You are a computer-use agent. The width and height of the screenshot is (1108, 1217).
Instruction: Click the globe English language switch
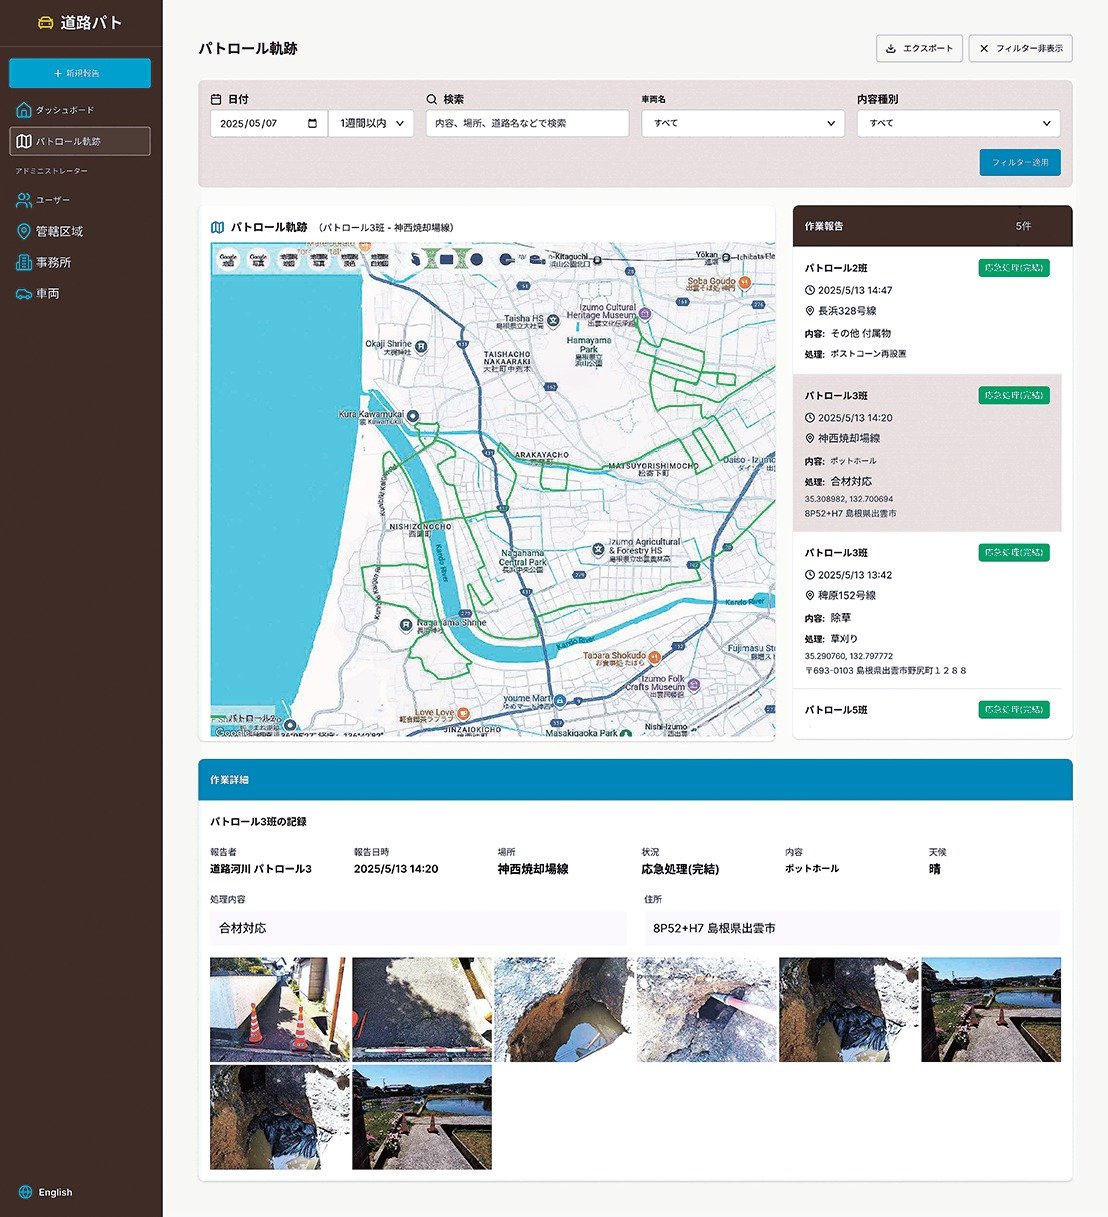pos(46,1192)
